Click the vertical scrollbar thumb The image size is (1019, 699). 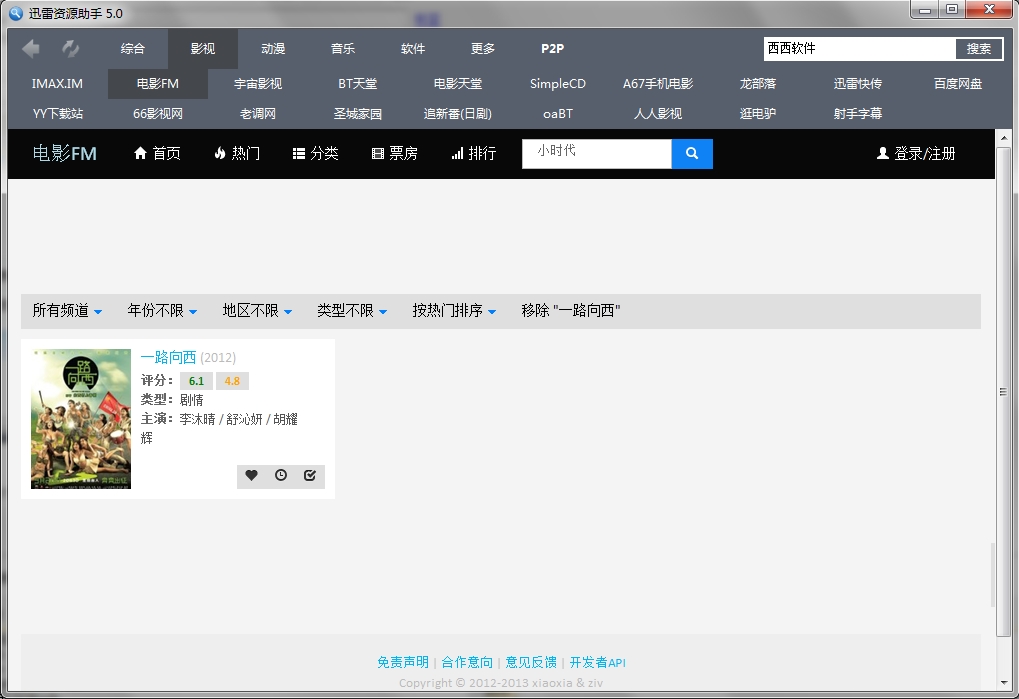(1004, 390)
